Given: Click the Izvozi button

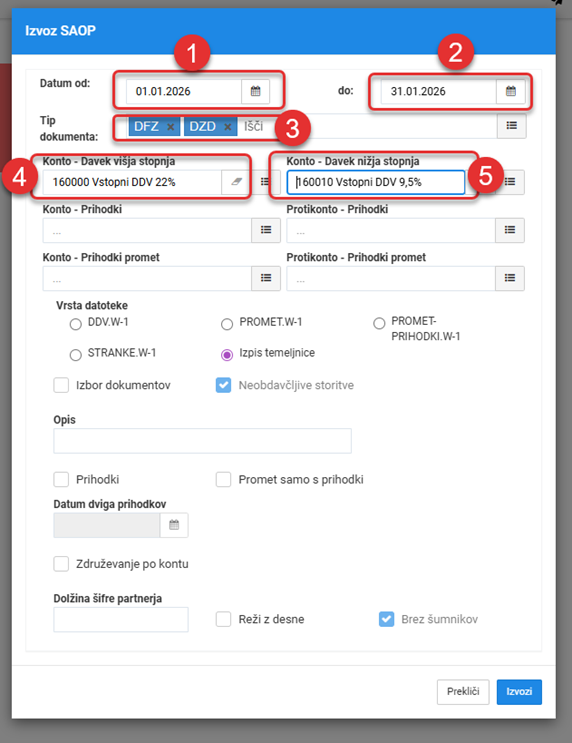Looking at the screenshot, I should (519, 692).
